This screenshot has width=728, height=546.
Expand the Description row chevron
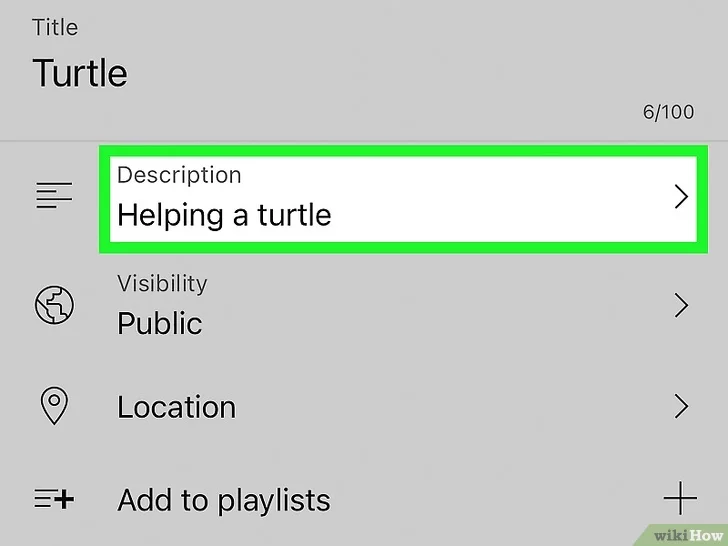pos(681,197)
